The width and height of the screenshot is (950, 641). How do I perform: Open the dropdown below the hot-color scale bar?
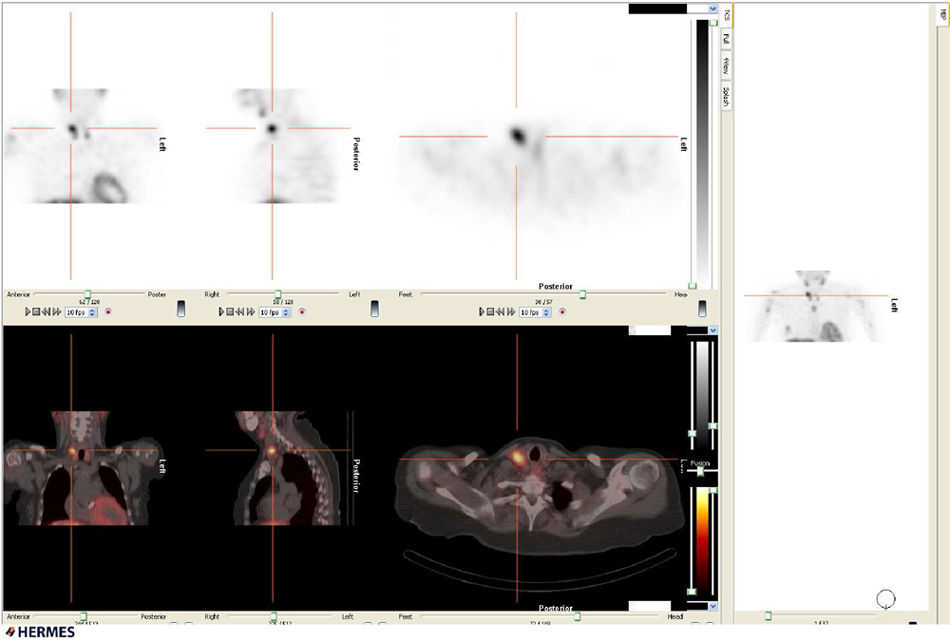[x=712, y=606]
